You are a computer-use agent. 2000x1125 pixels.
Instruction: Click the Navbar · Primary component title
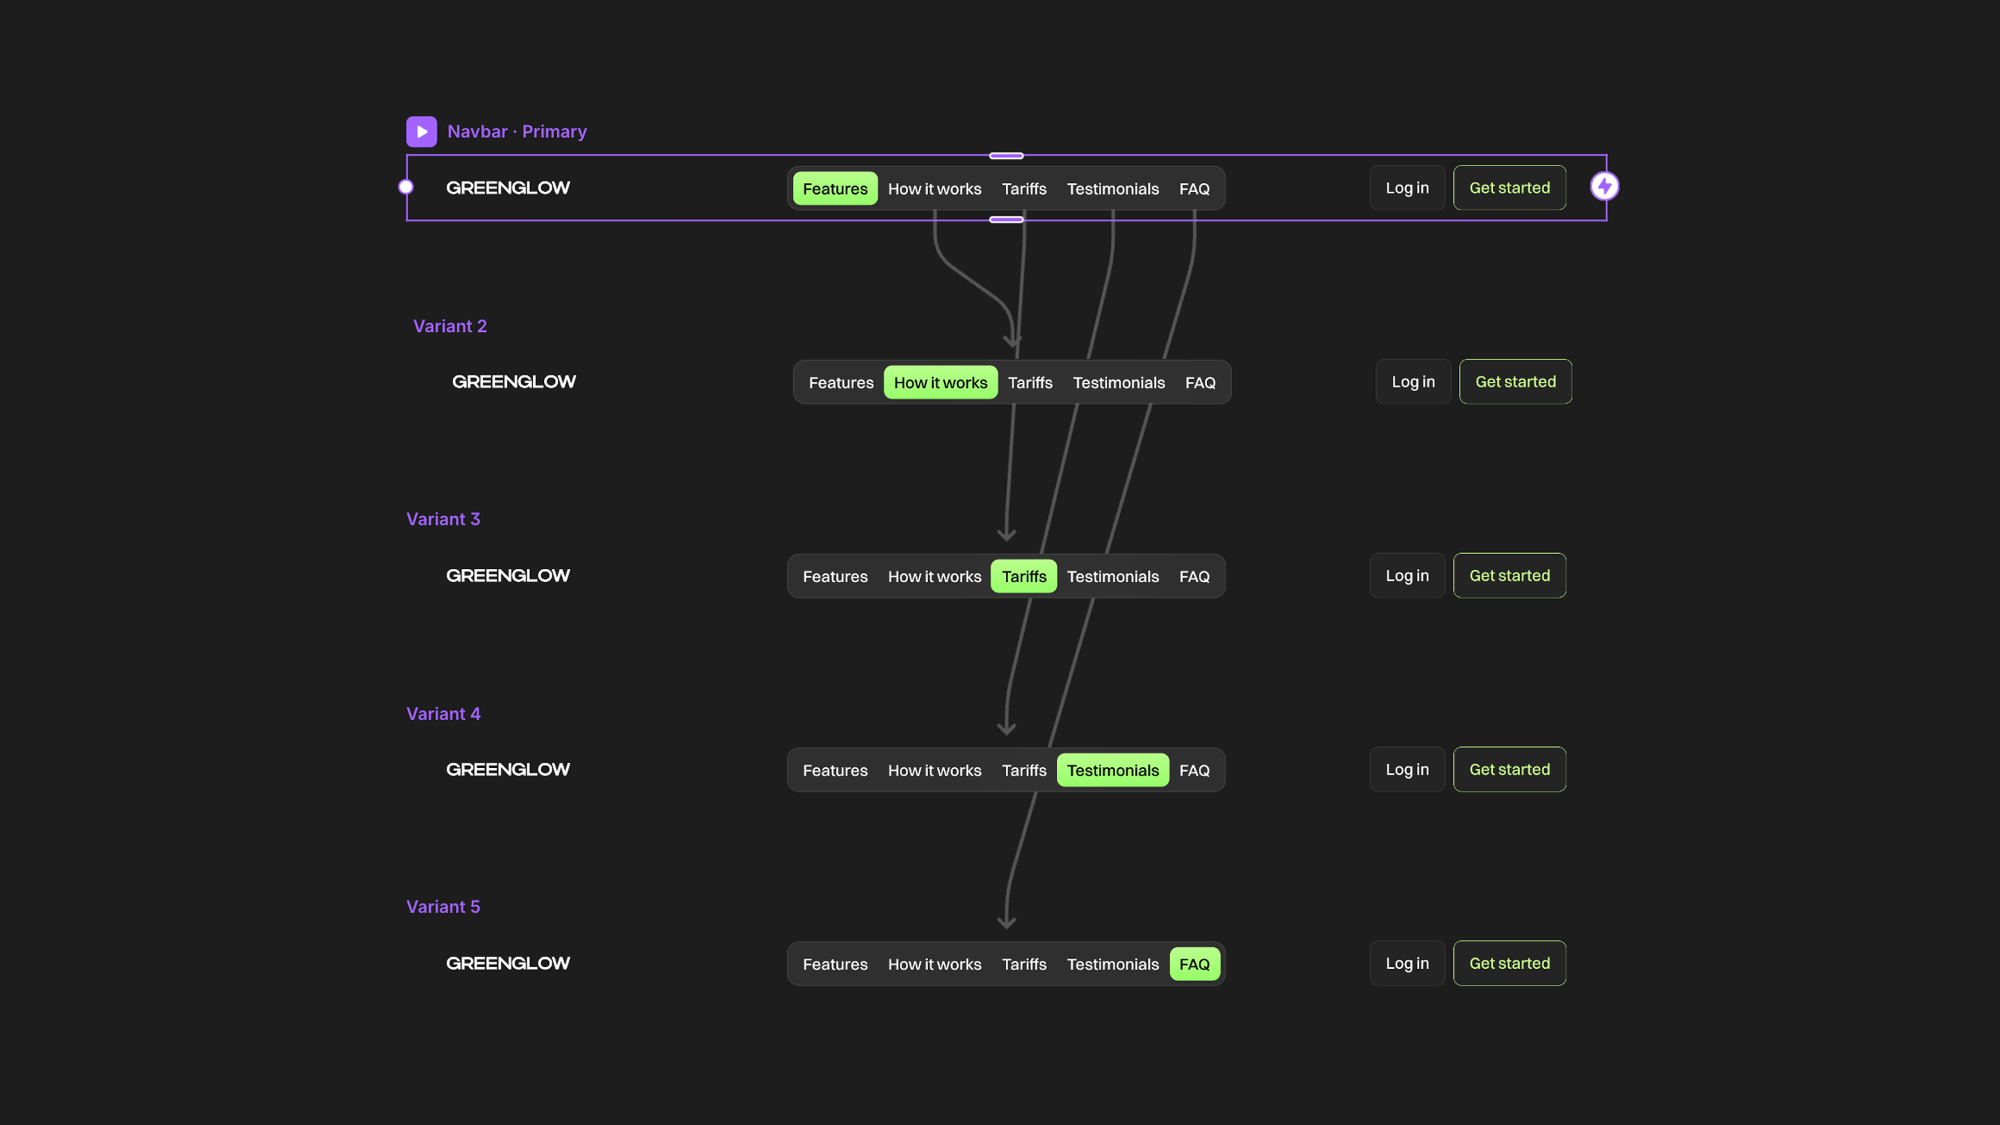pyautogui.click(x=516, y=132)
